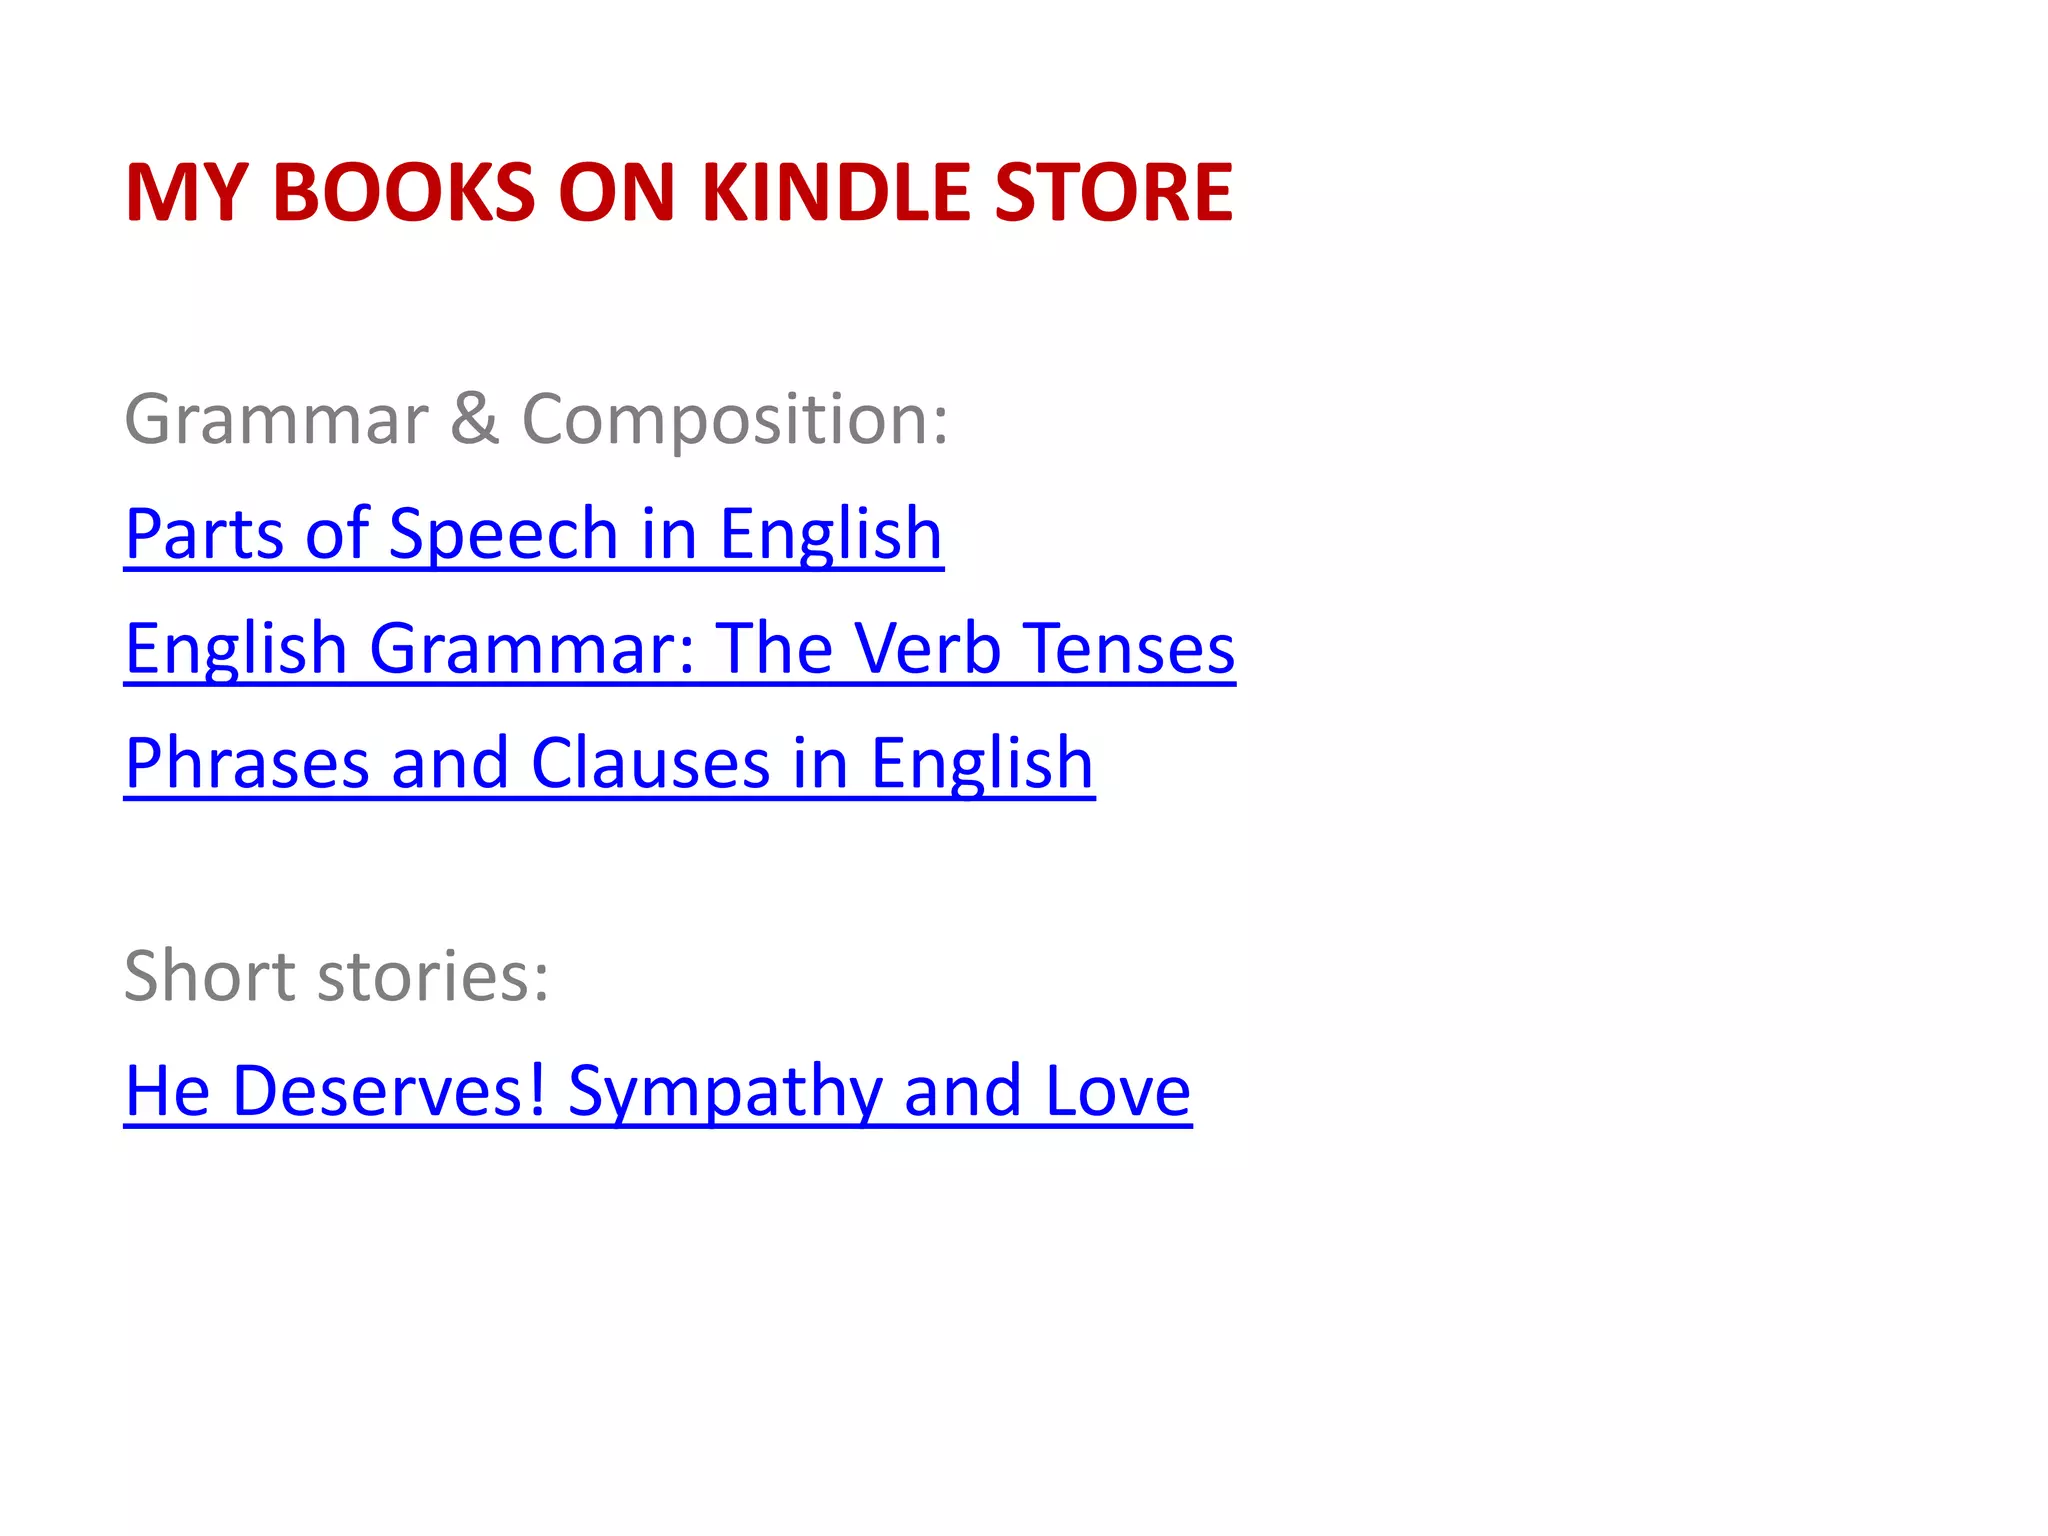Viewport: 2048px width, 1536px height.
Task: Click the word Sympathy in the last link
Action: click(725, 1094)
